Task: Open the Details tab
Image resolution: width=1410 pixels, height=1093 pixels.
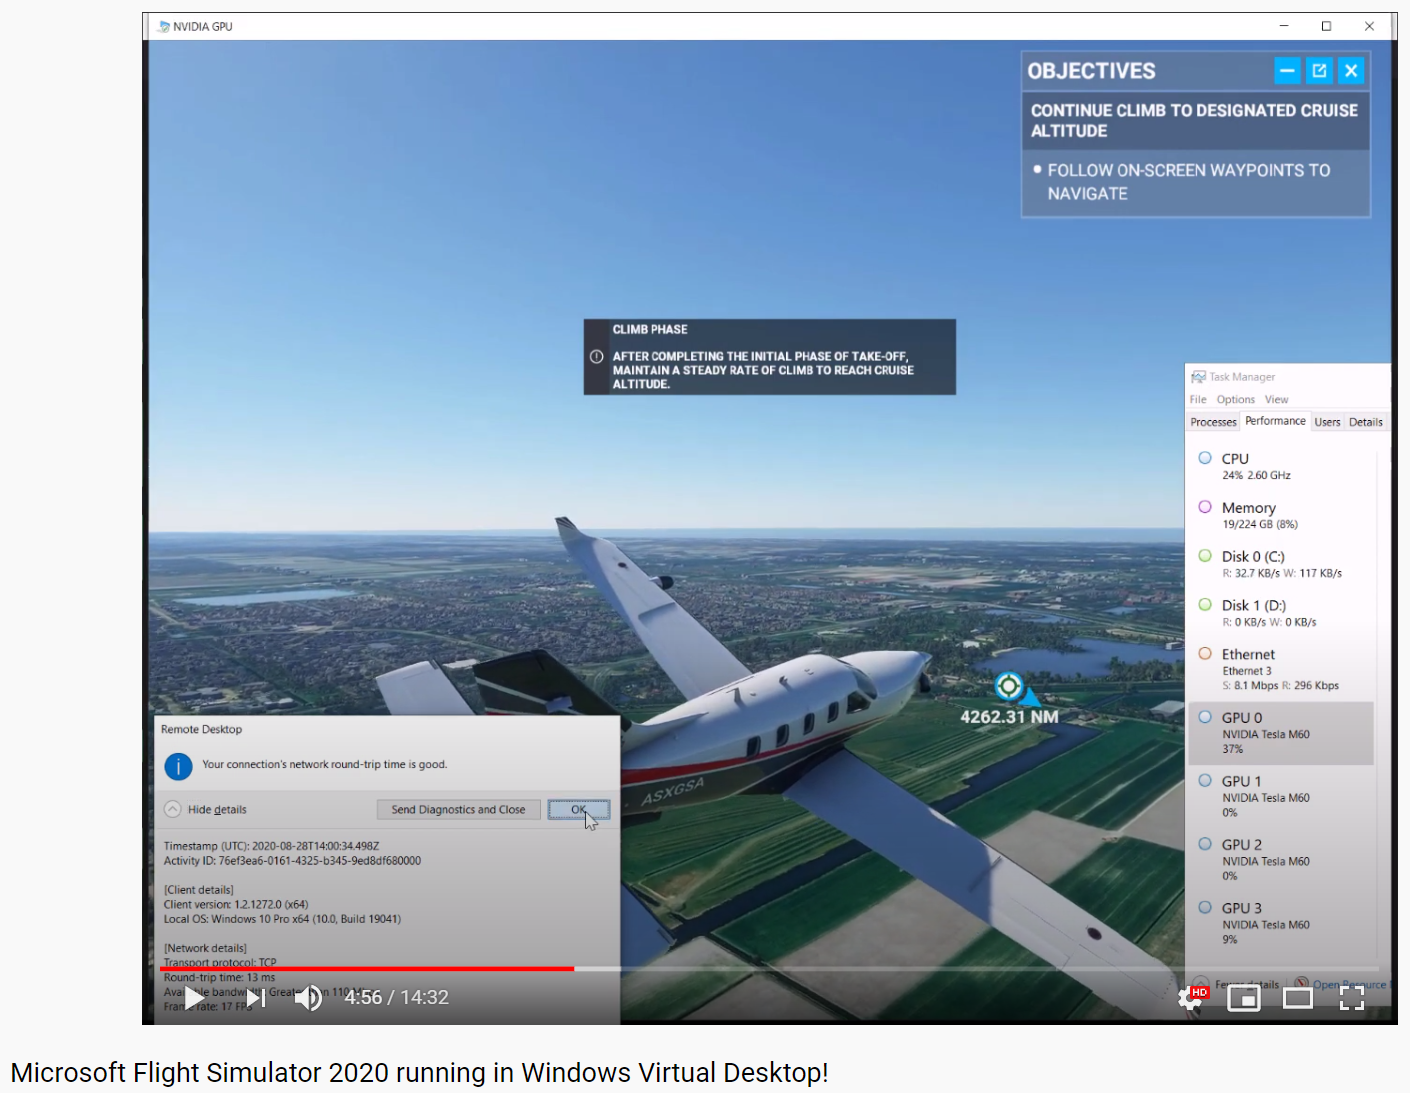Action: (x=1365, y=422)
